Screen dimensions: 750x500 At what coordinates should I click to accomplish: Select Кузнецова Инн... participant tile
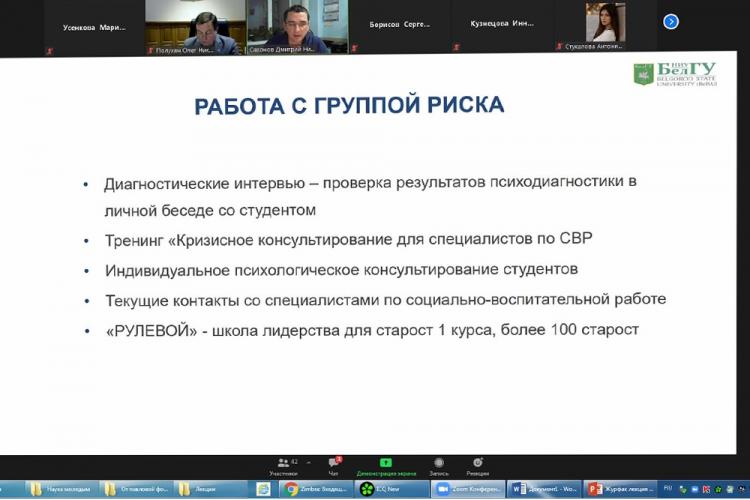point(502,24)
